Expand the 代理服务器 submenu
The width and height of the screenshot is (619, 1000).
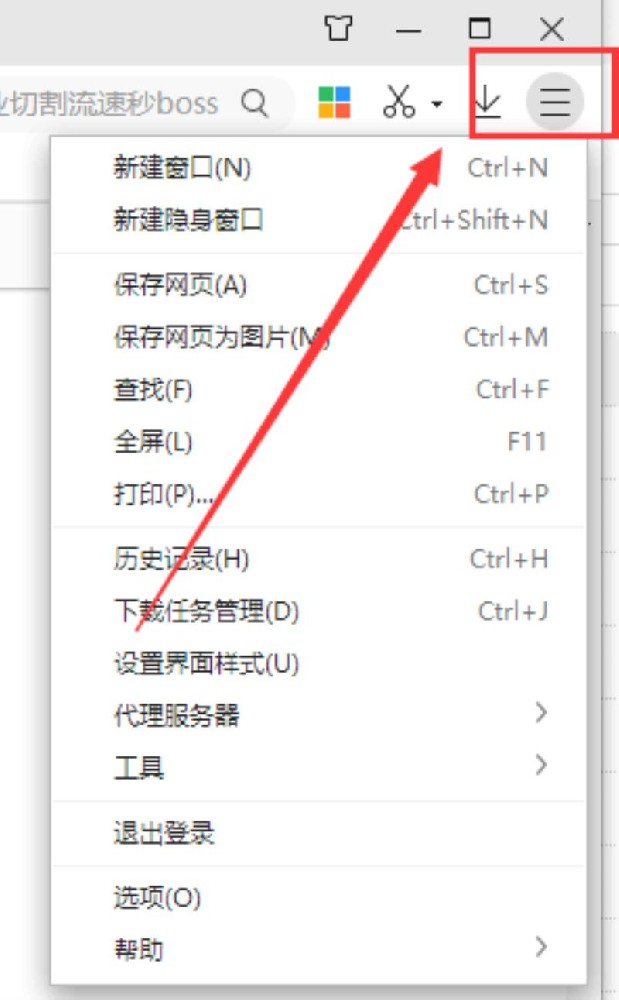coord(319,714)
